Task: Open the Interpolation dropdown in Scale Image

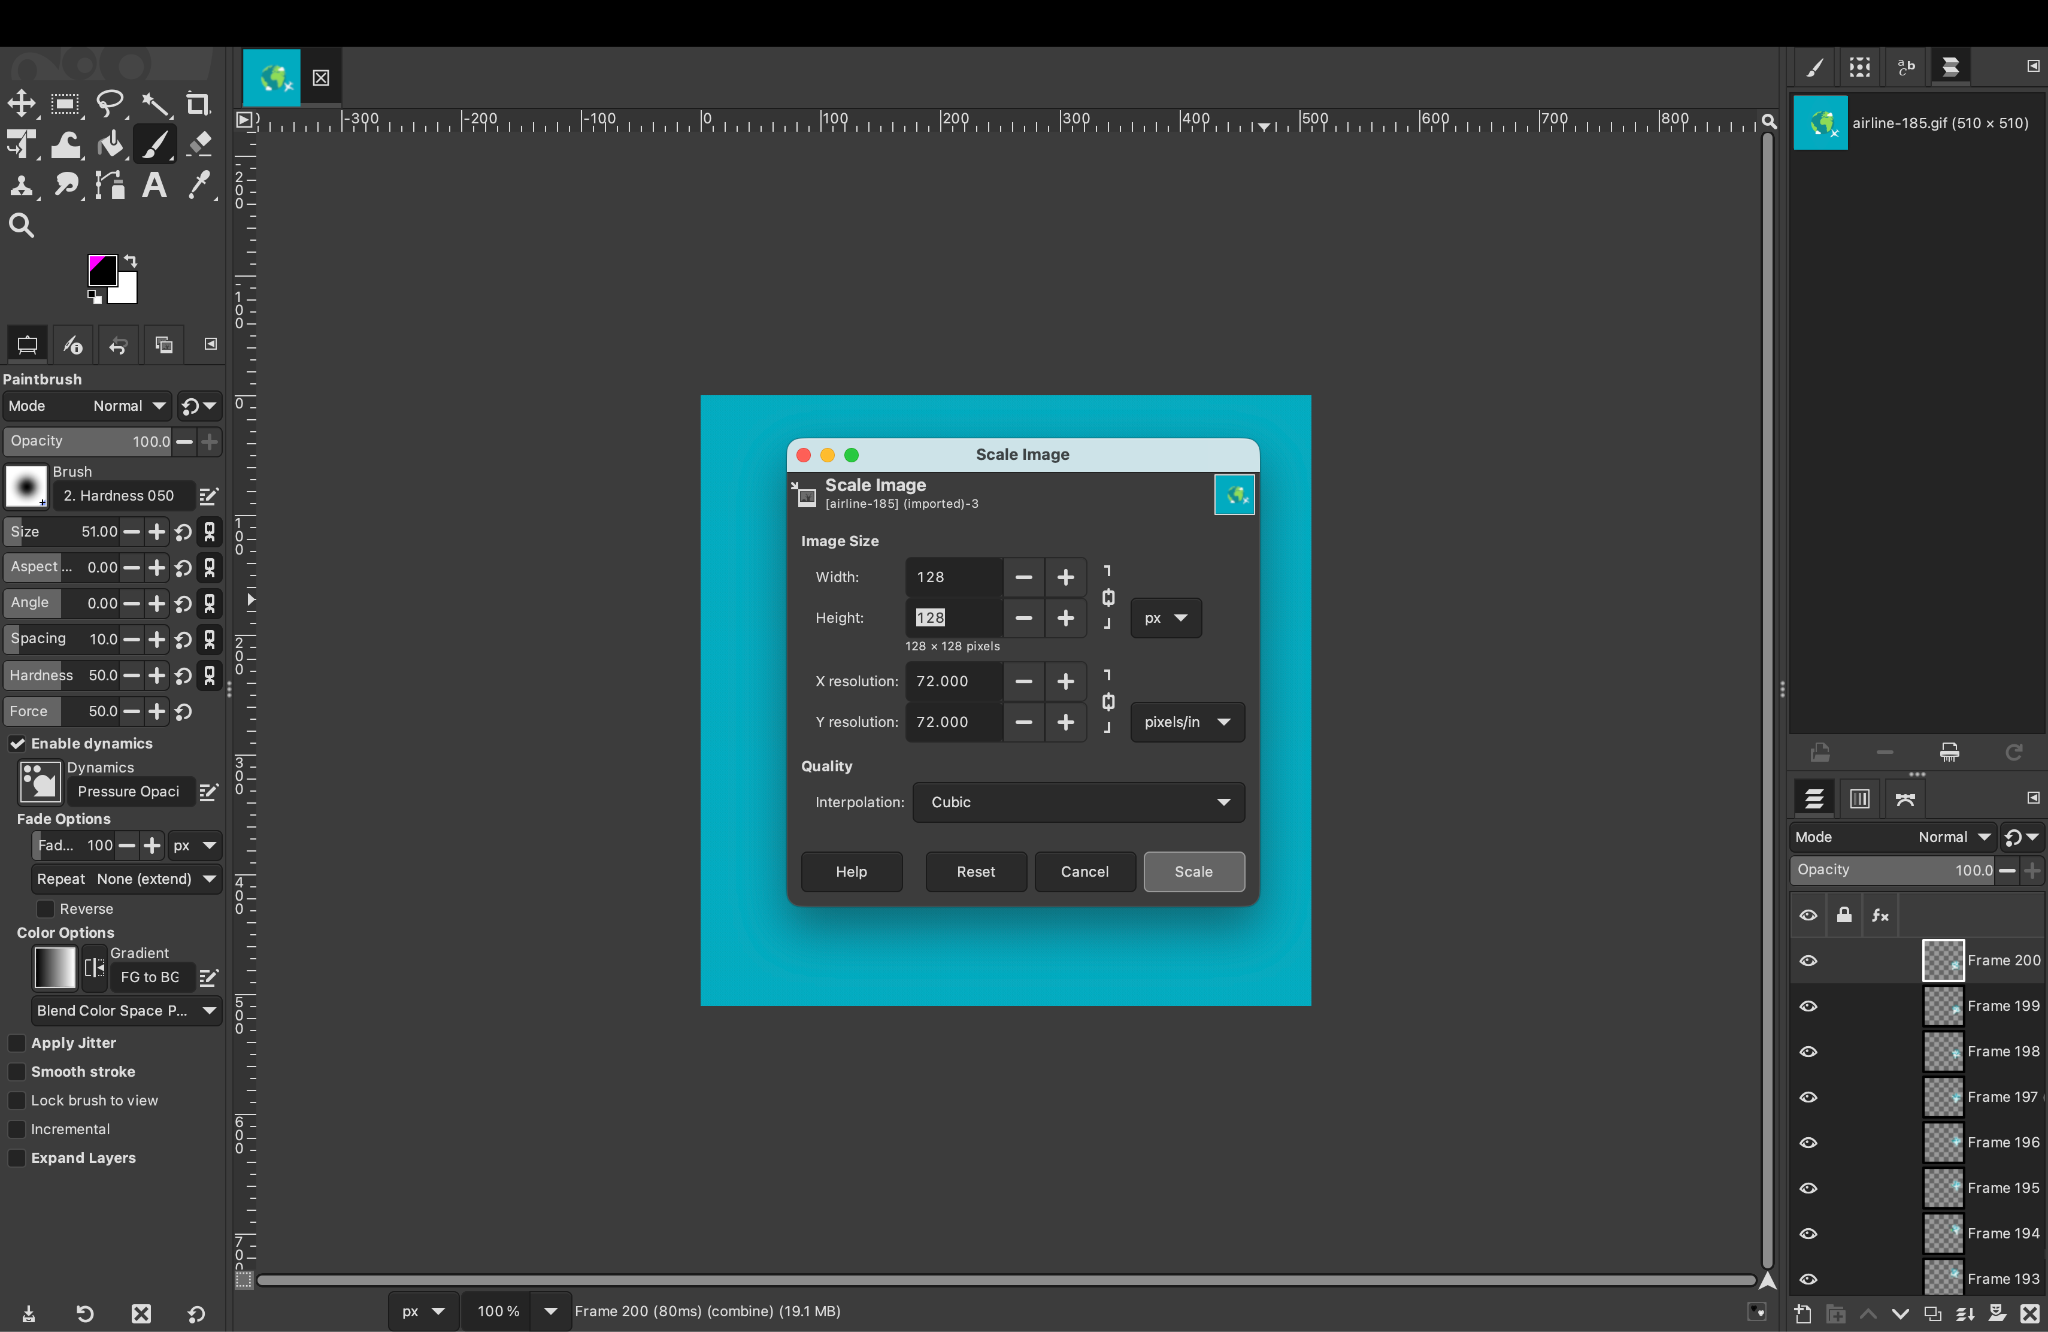Action: (1078, 802)
